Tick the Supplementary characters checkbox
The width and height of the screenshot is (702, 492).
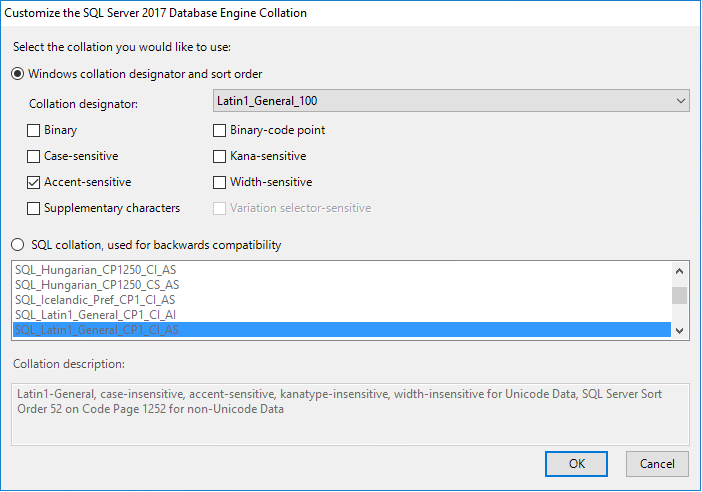click(x=35, y=208)
